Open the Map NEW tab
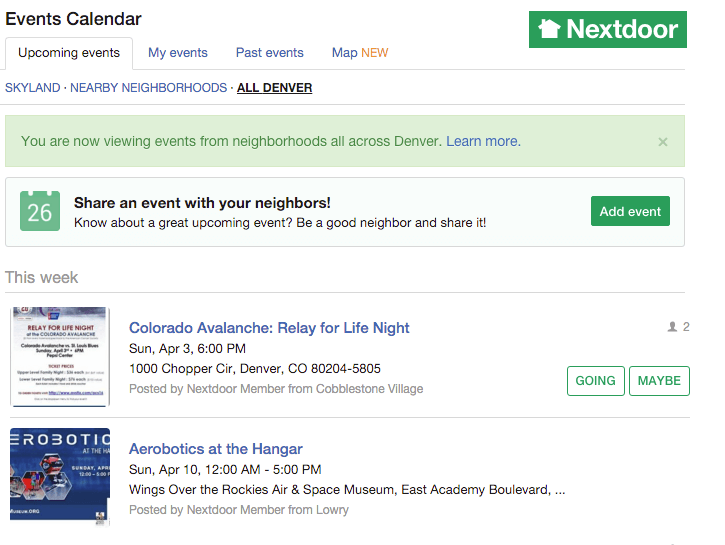Viewport: 725px width, 545px height. (360, 53)
